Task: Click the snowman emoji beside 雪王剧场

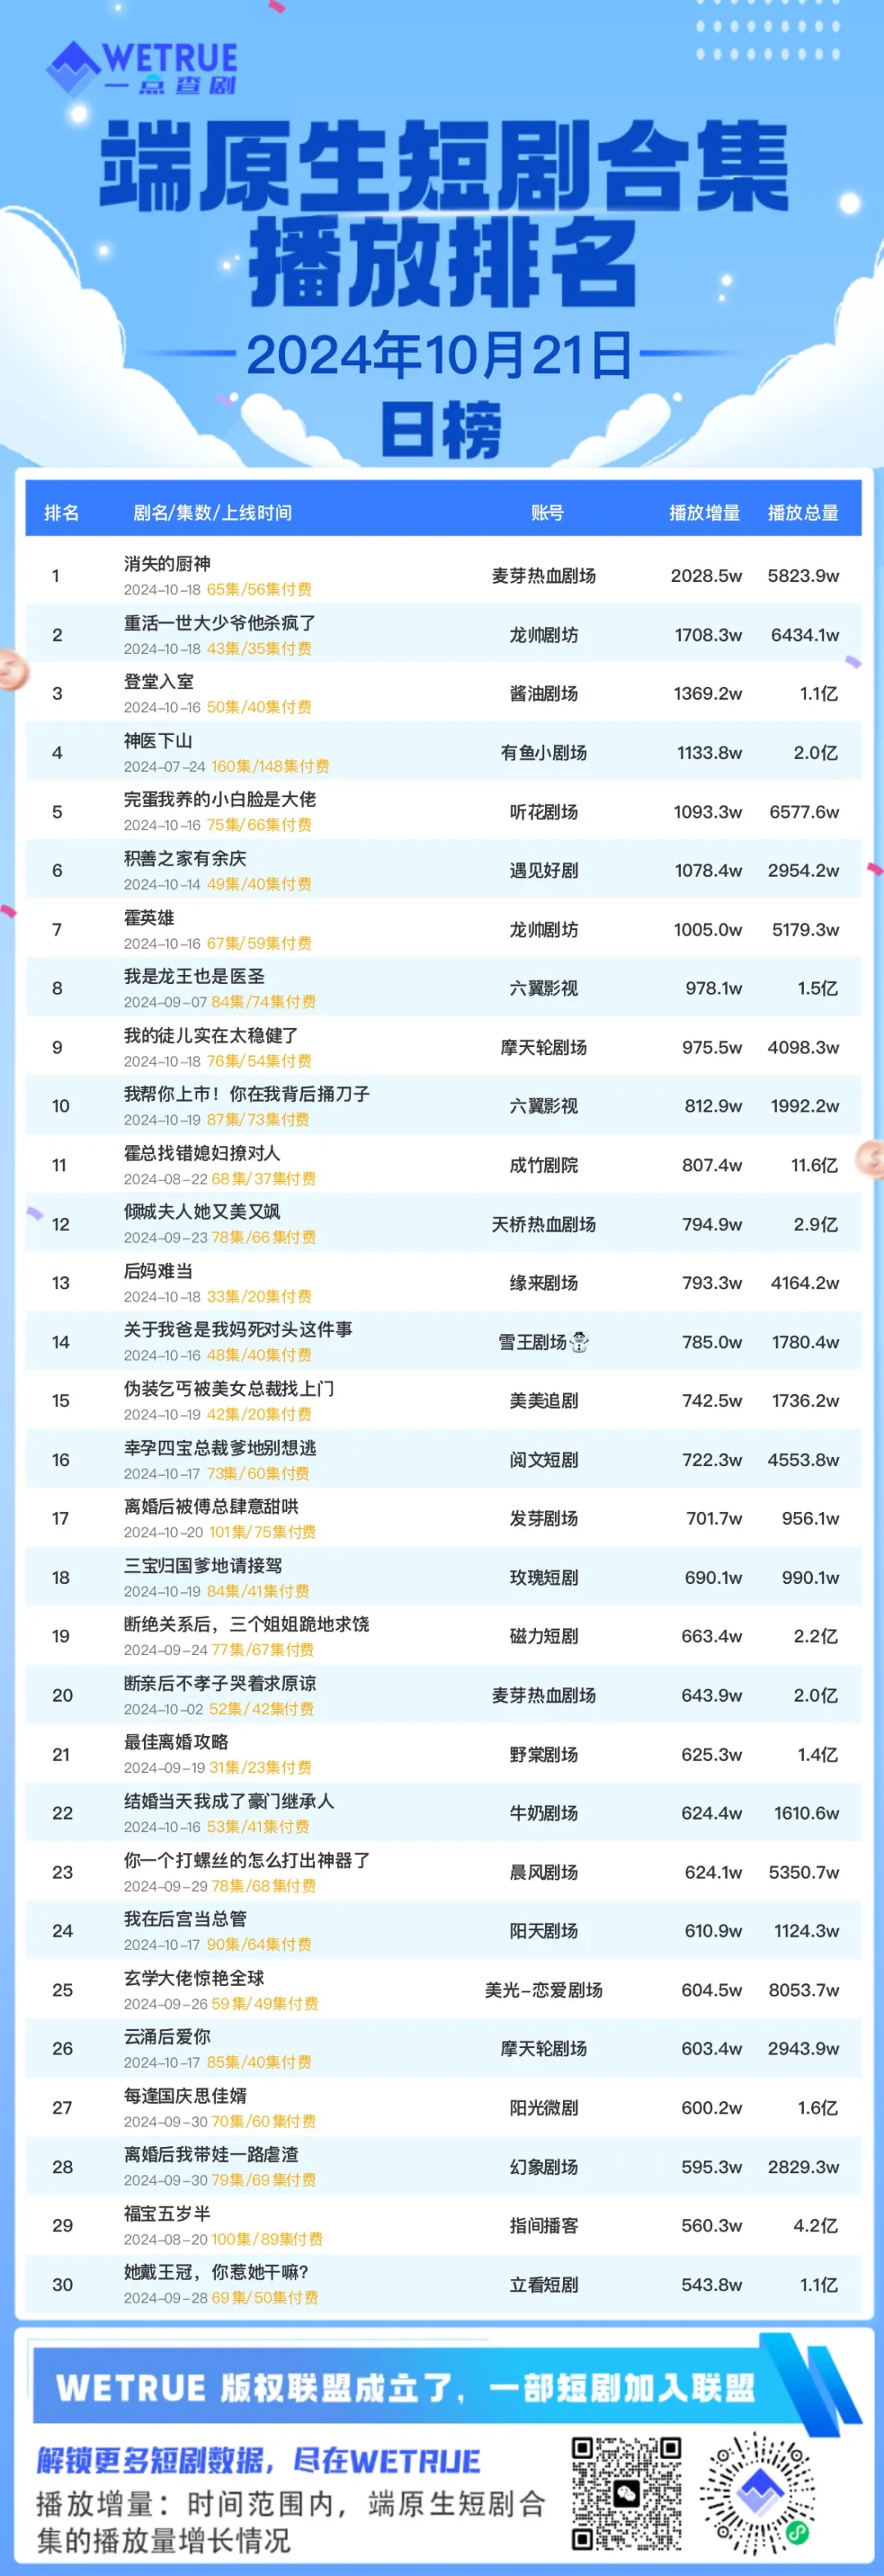Action: click(579, 1342)
